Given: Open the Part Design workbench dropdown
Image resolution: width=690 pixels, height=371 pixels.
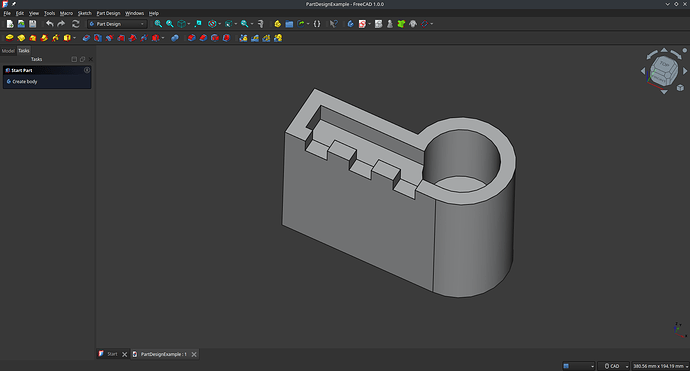Looking at the screenshot, I should (x=117, y=24).
